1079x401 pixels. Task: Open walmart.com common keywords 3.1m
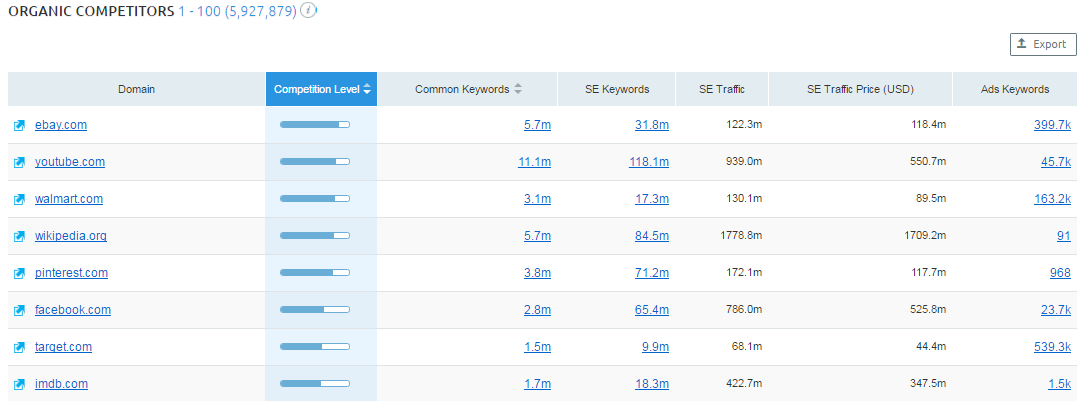537,199
